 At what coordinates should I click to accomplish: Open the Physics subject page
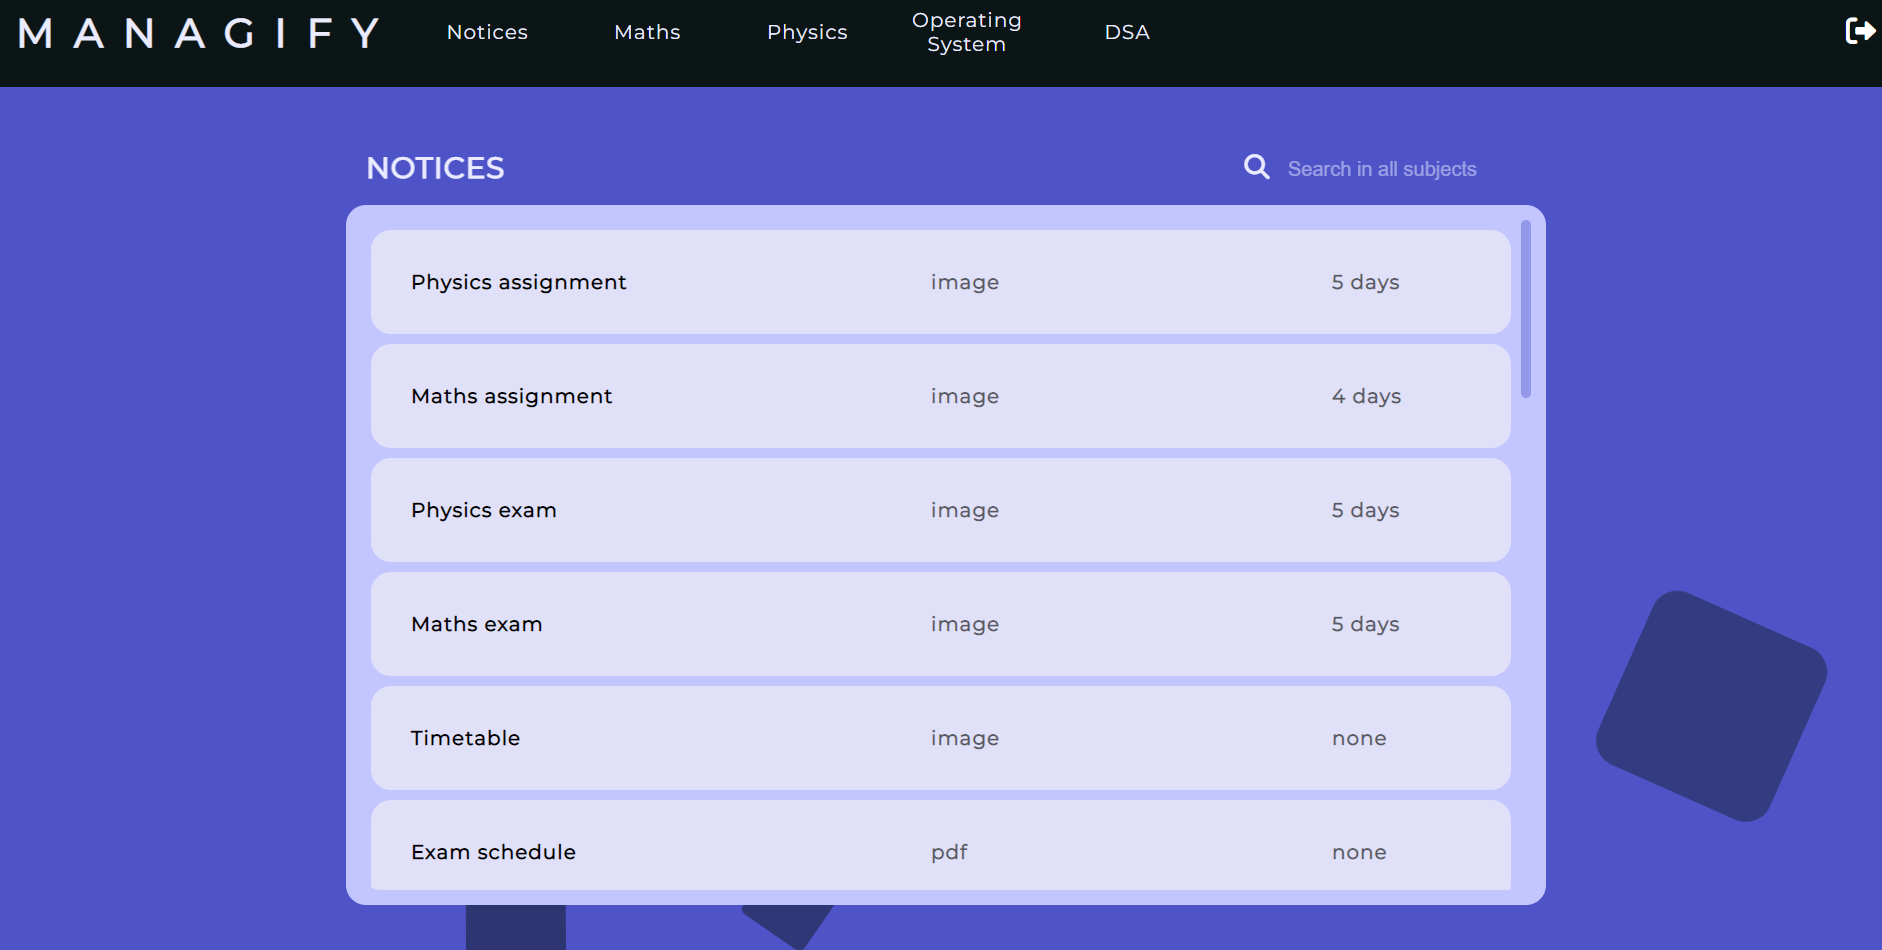807,32
